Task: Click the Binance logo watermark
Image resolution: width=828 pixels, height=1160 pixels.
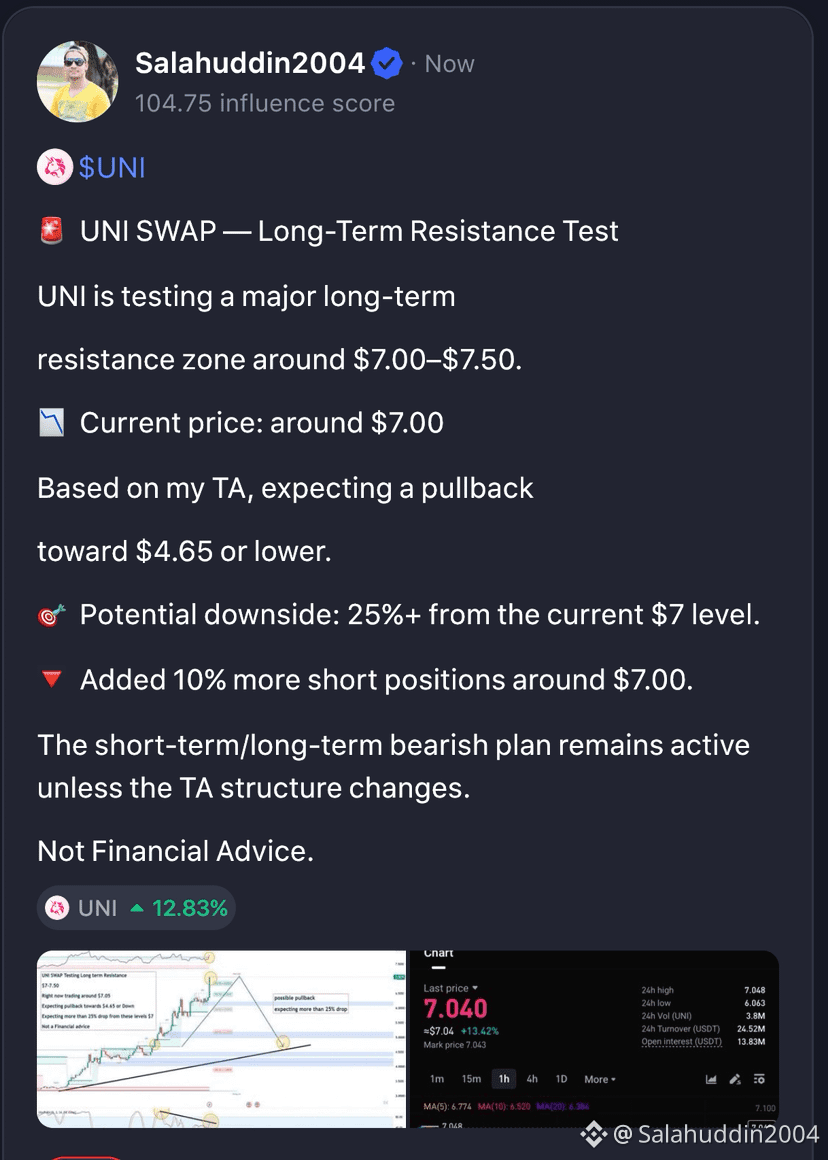Action: (x=593, y=1134)
